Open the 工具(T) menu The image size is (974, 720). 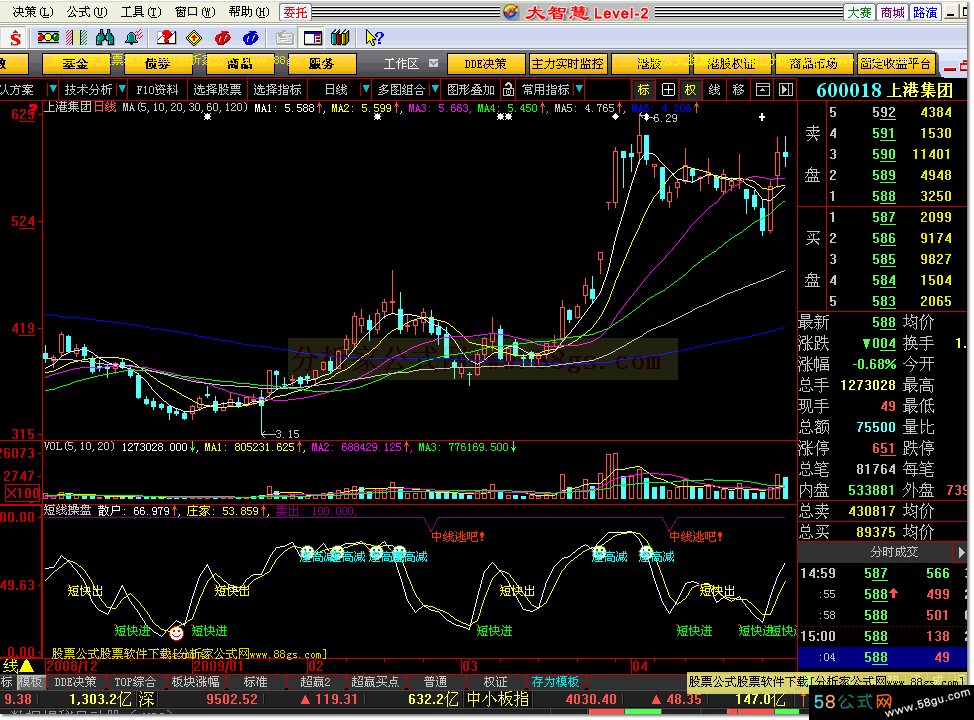tap(141, 12)
